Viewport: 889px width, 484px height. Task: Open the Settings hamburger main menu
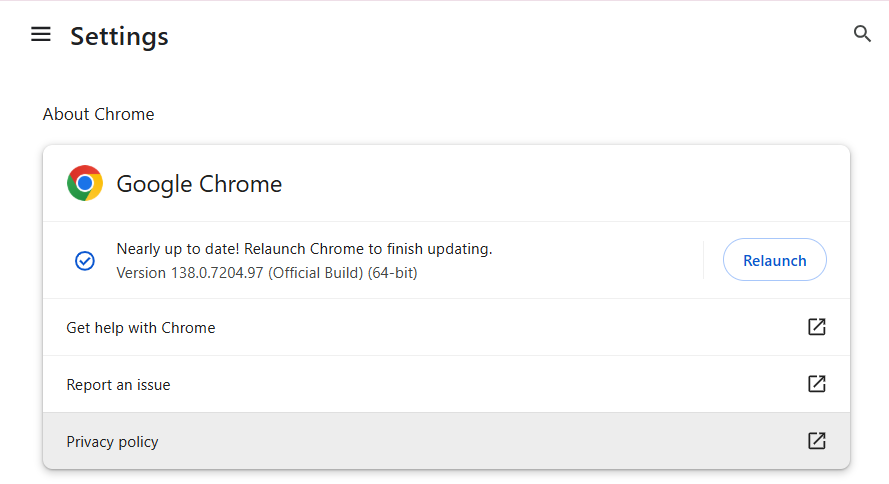40,35
